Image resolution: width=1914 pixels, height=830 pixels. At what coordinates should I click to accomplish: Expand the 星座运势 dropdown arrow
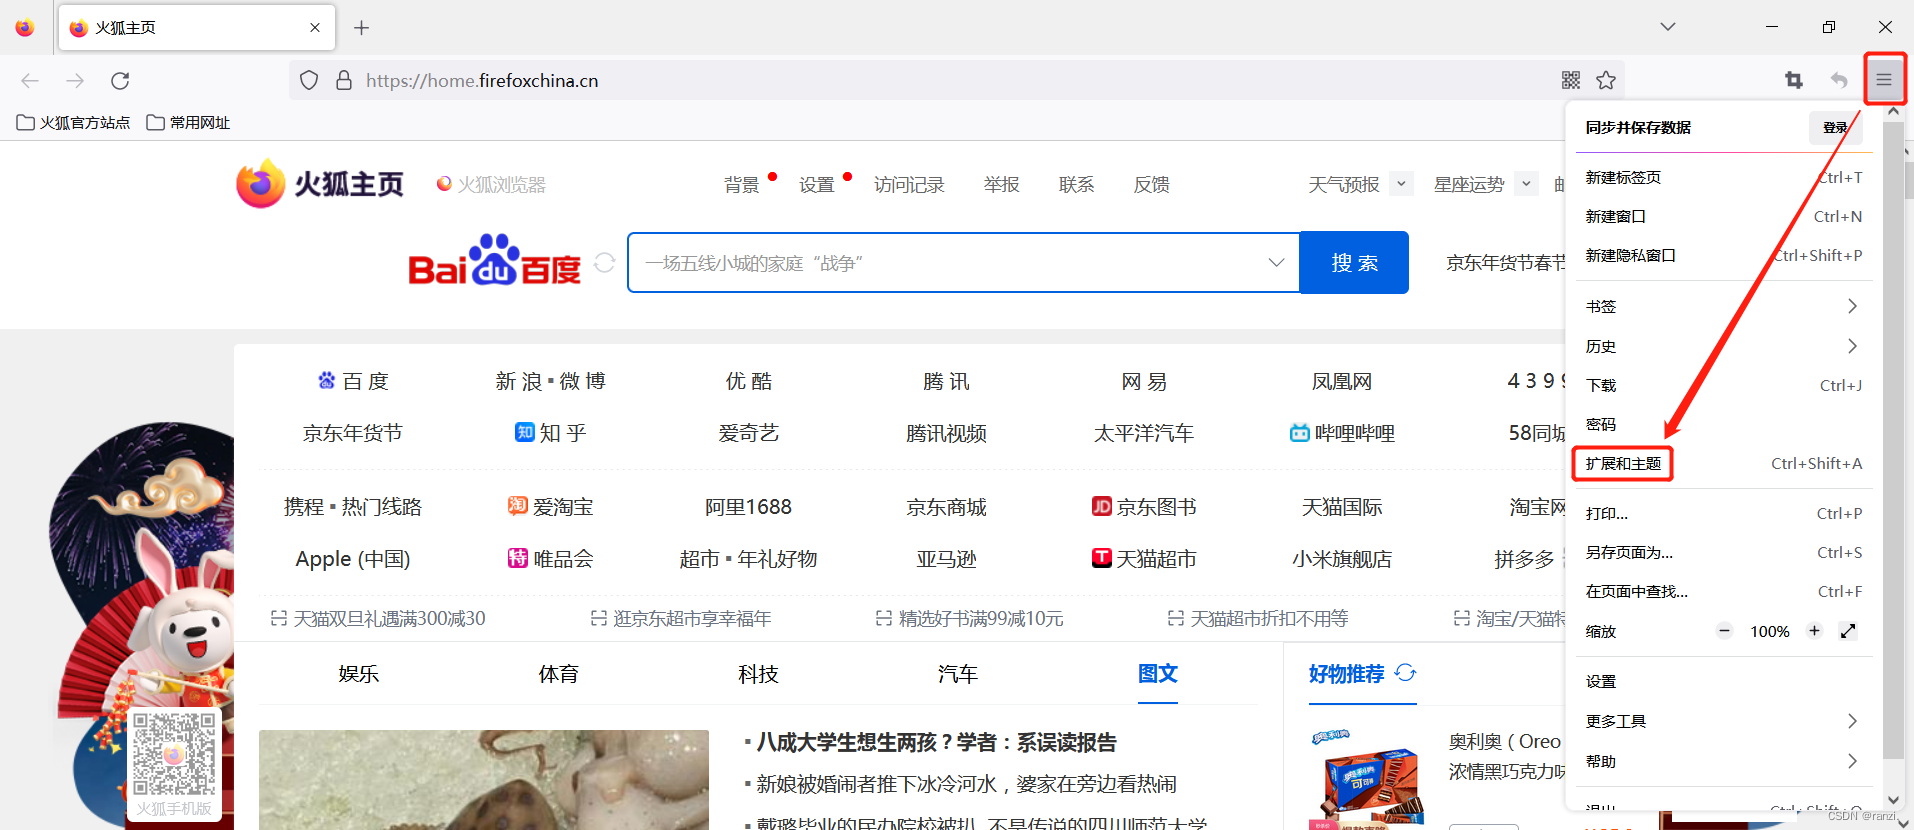[1526, 184]
